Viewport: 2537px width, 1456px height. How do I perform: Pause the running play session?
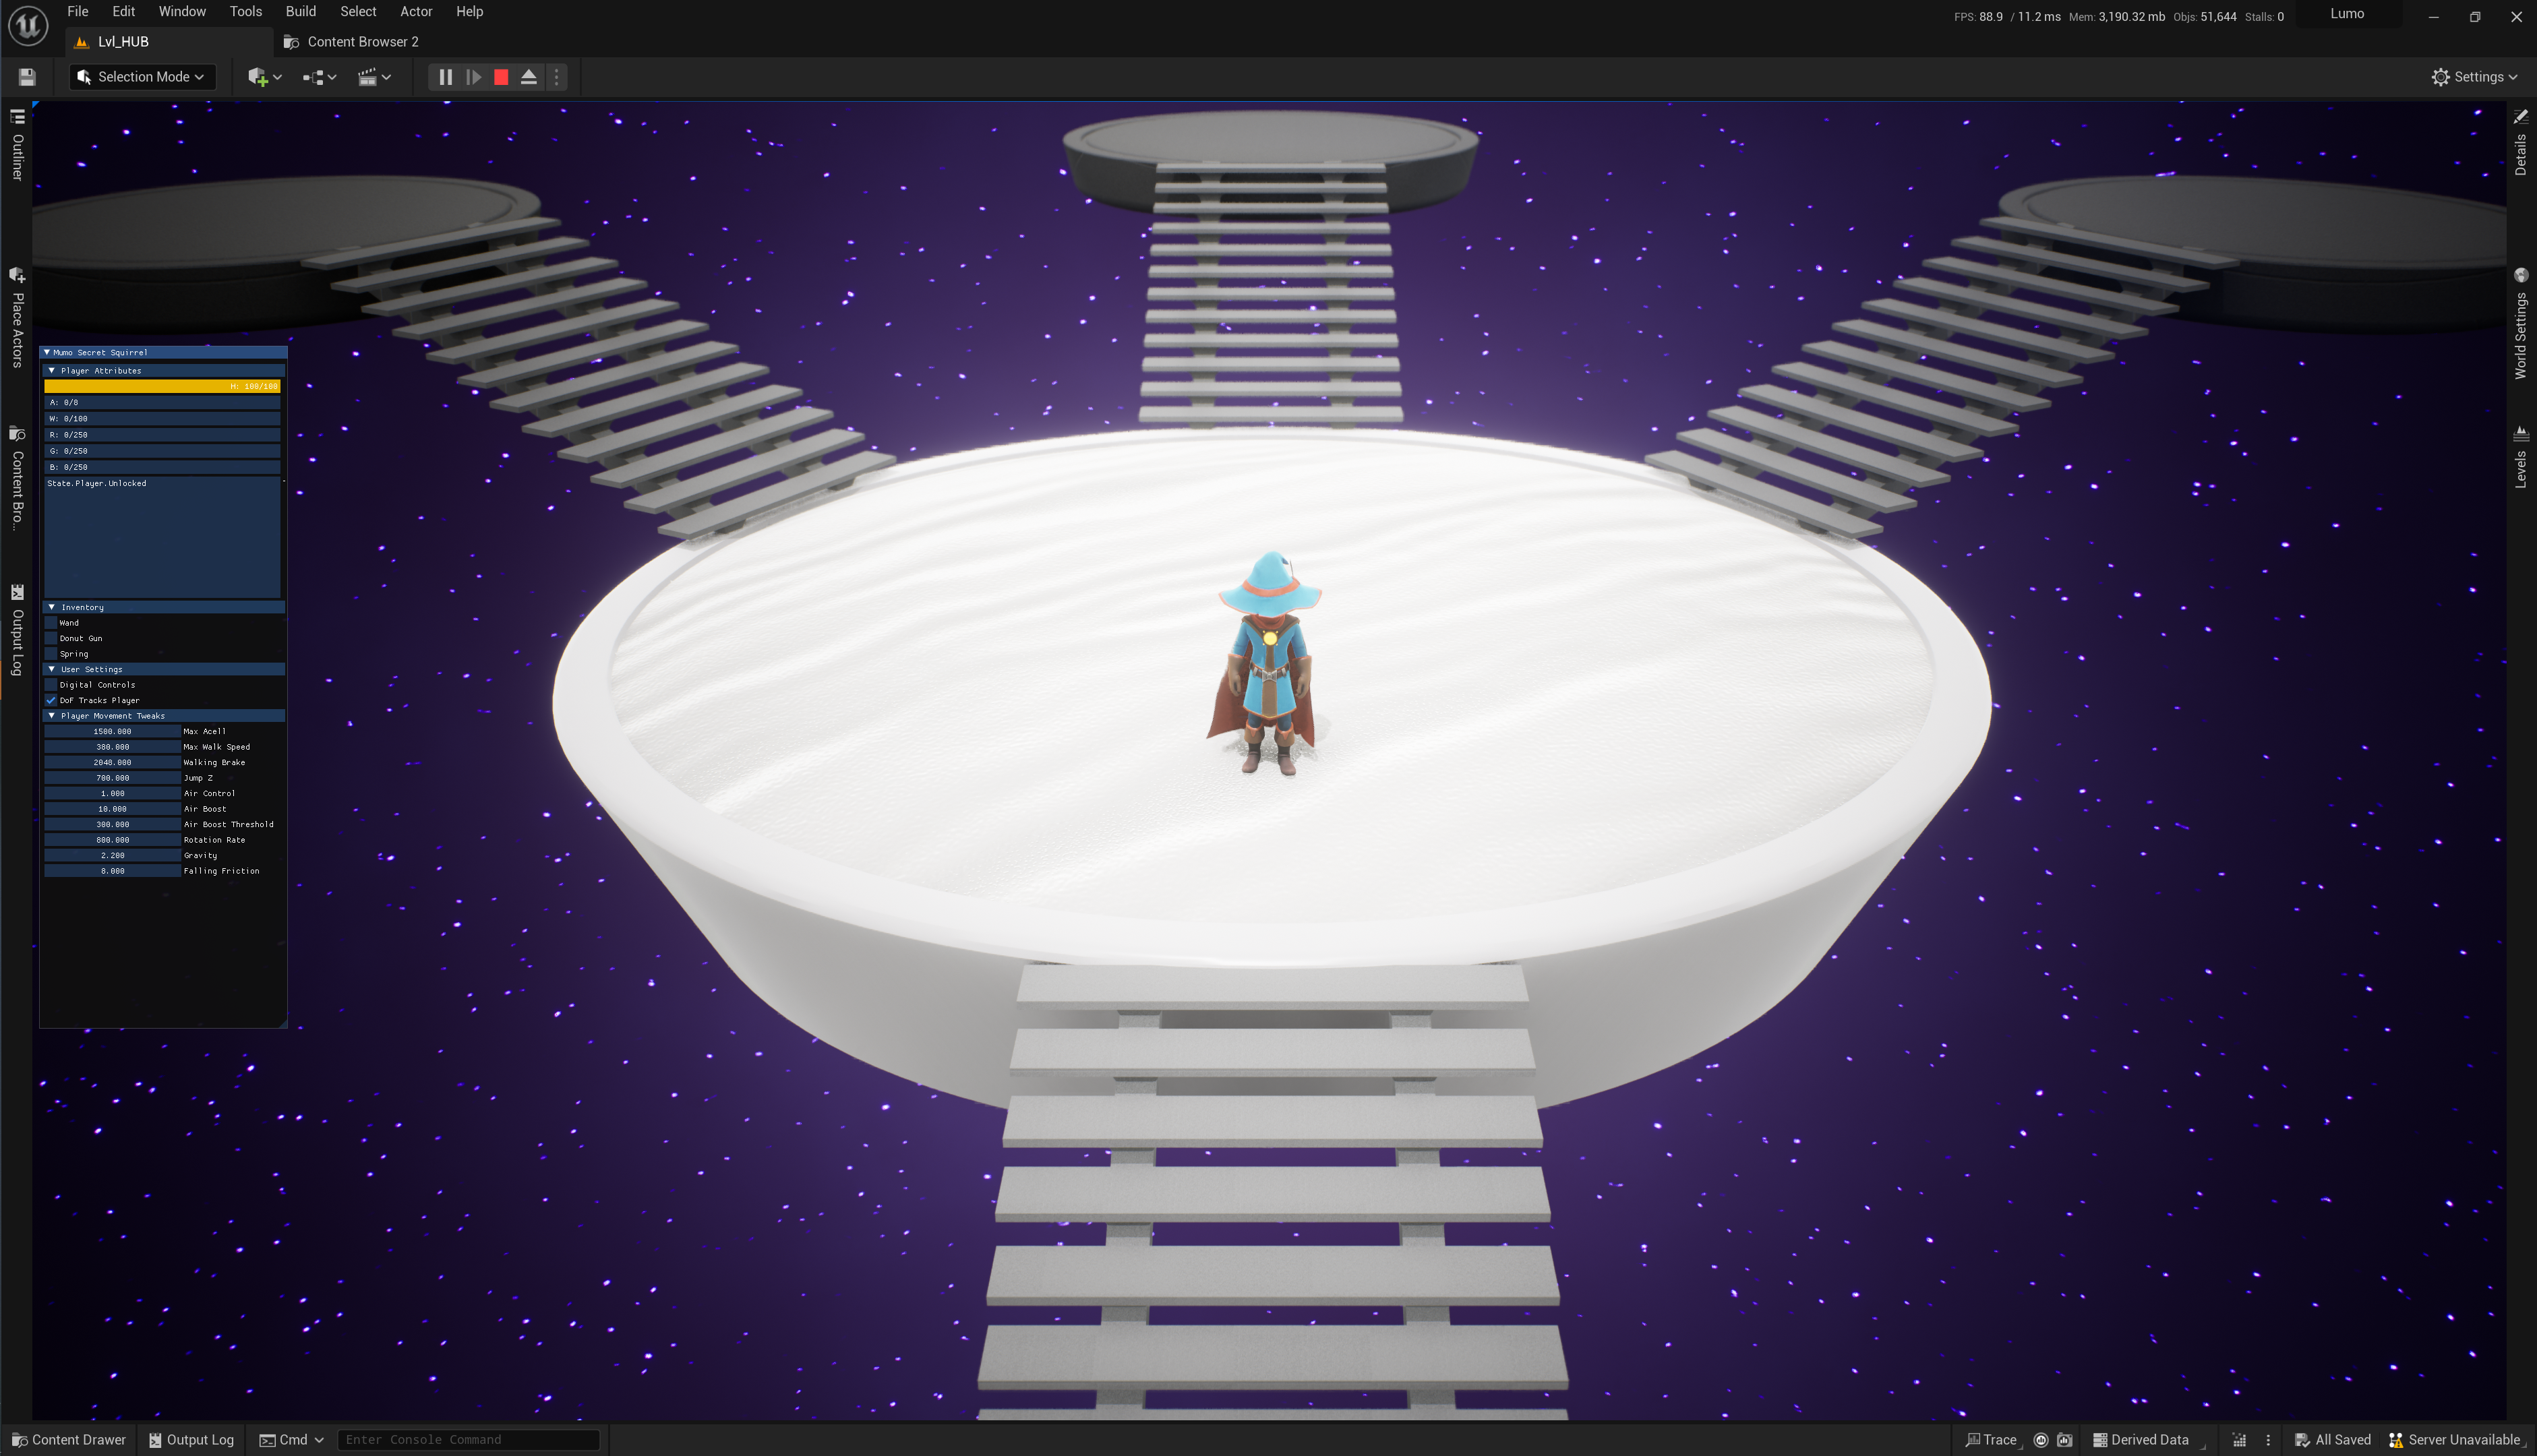pos(446,77)
